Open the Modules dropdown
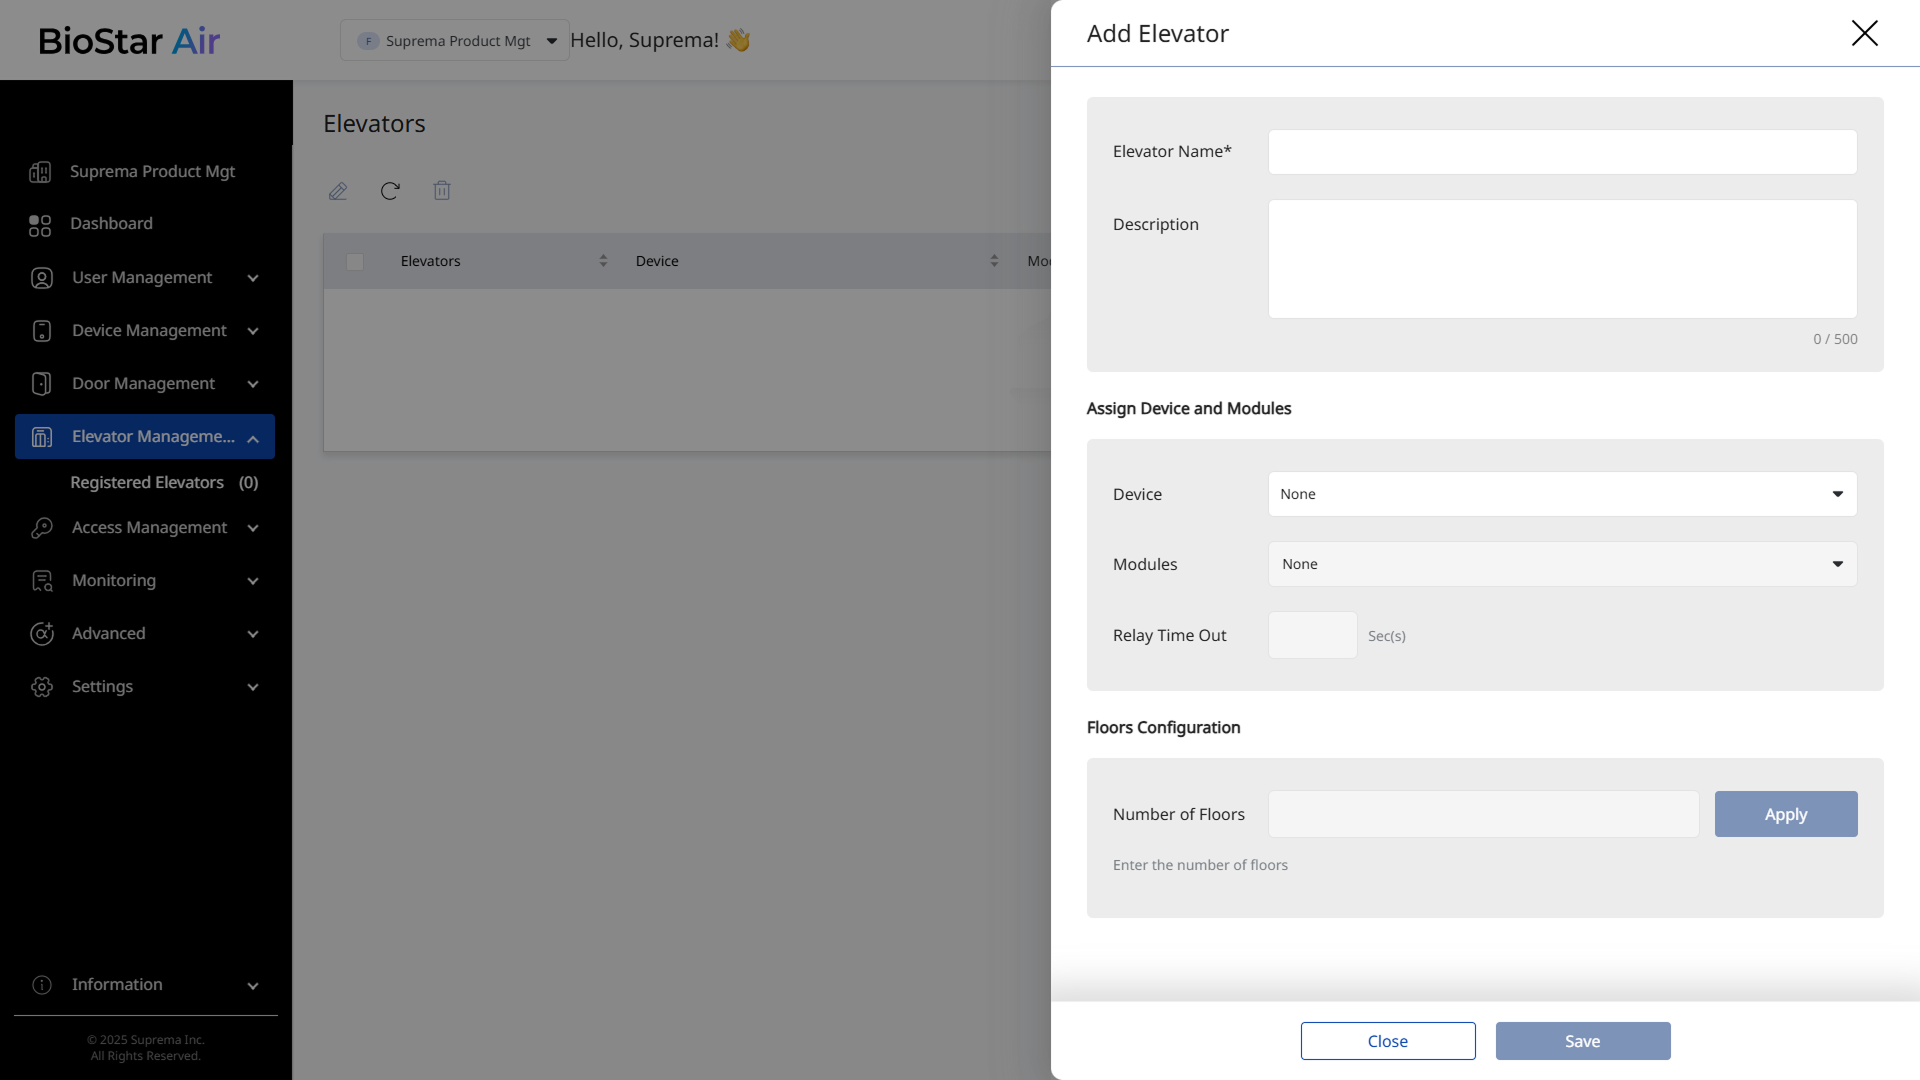Screen dimensions: 1920x1080 coord(1562,564)
